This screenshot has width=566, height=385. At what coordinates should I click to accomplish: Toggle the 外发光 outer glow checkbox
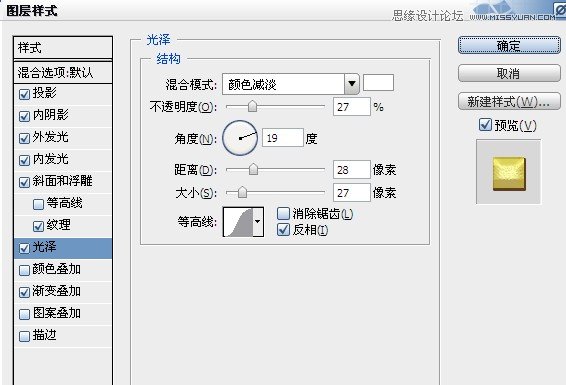pyautogui.click(x=24, y=139)
